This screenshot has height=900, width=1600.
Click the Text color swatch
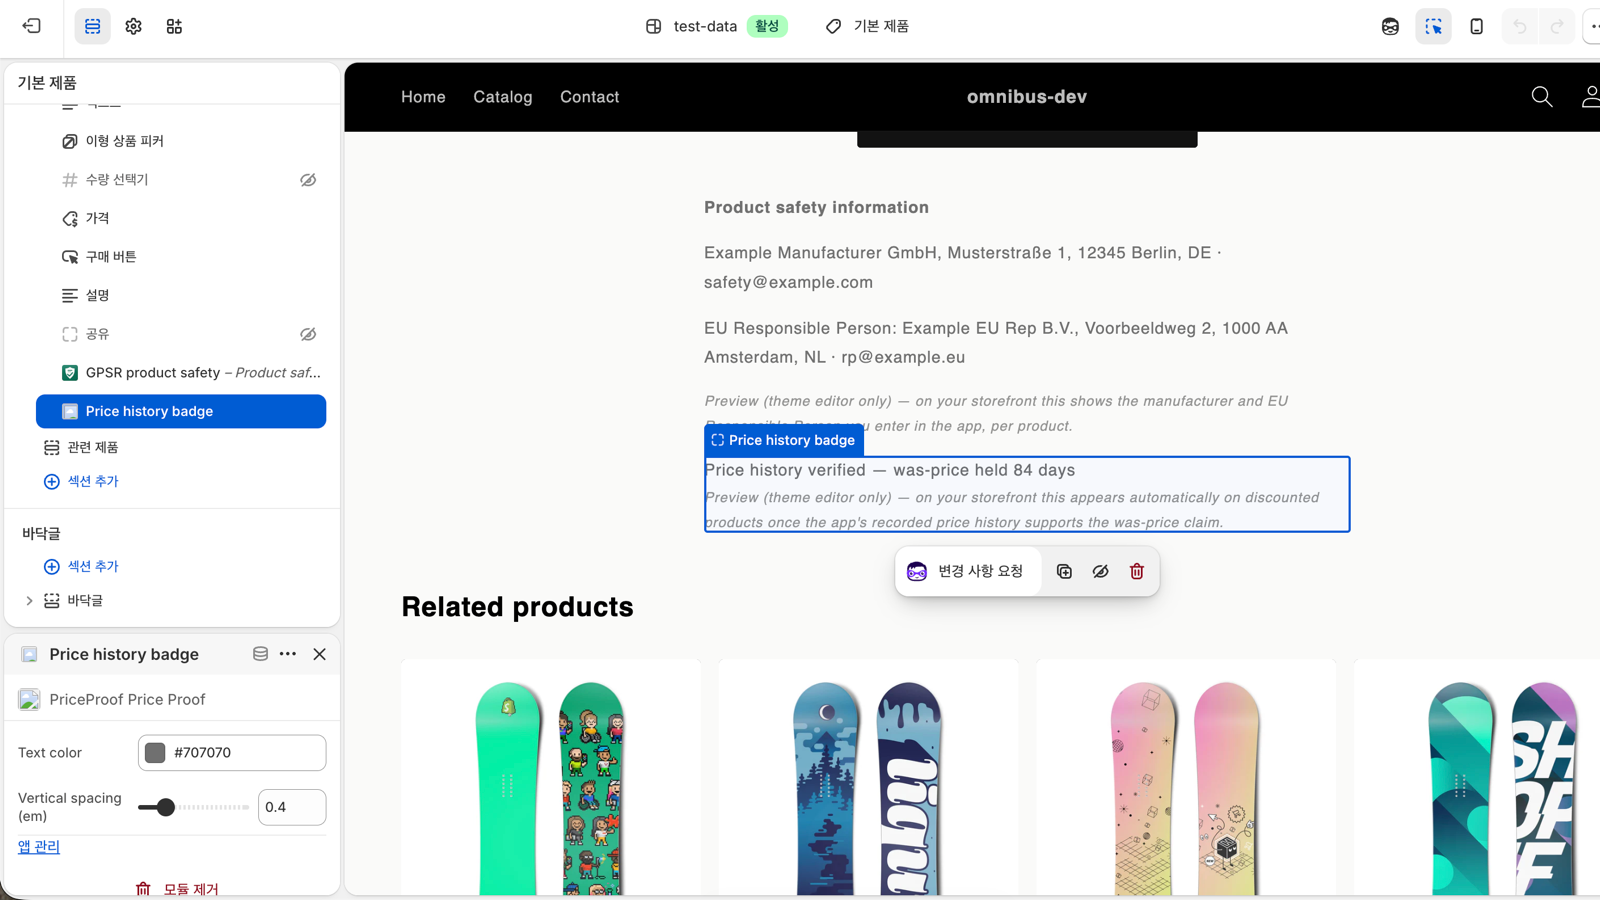[x=155, y=753]
